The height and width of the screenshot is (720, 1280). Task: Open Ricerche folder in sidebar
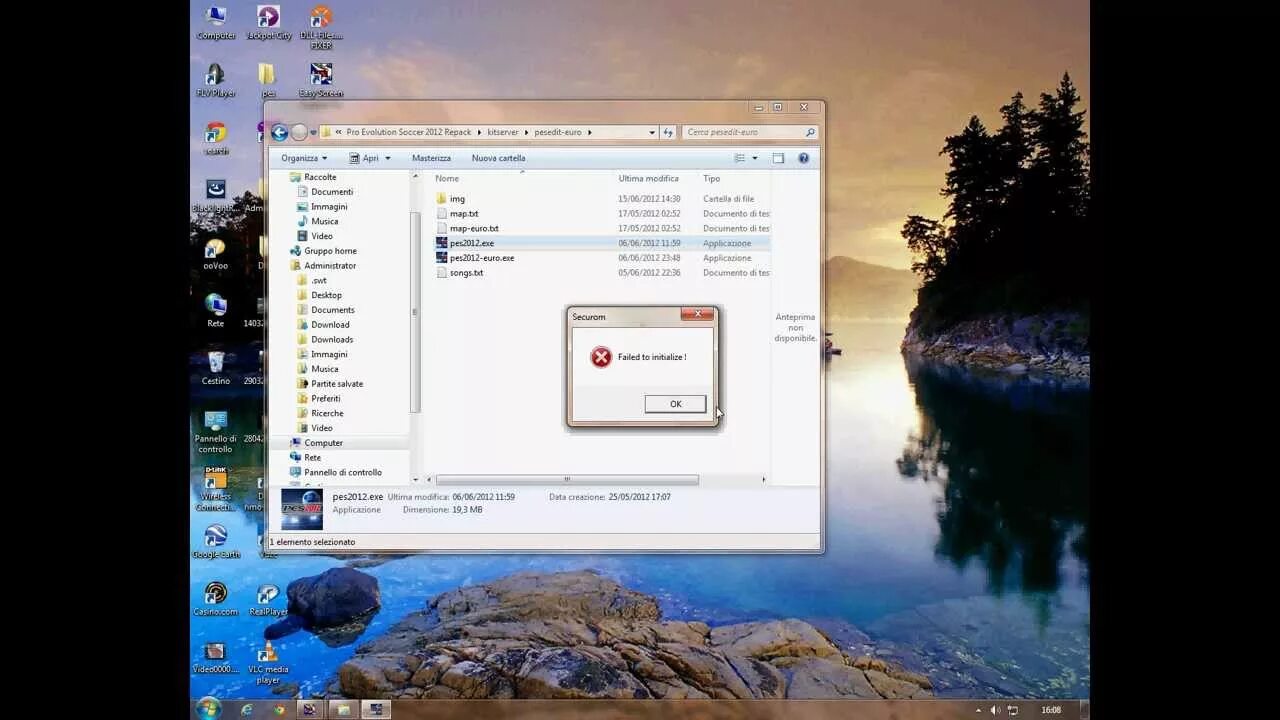click(327, 413)
